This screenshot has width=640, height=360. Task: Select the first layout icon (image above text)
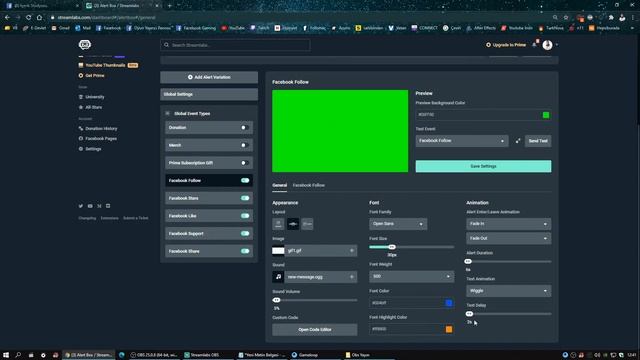pos(278,224)
